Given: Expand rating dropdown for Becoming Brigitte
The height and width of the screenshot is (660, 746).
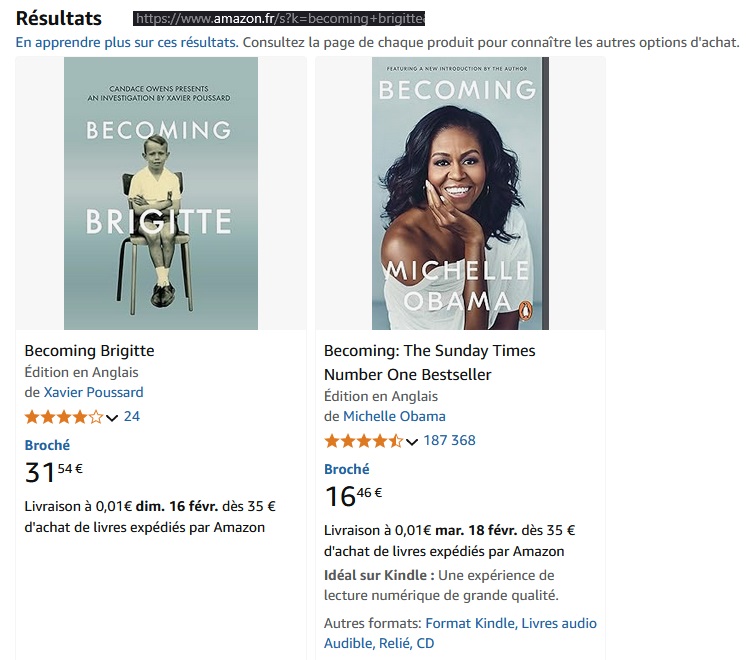Looking at the screenshot, I should click(x=112, y=418).
